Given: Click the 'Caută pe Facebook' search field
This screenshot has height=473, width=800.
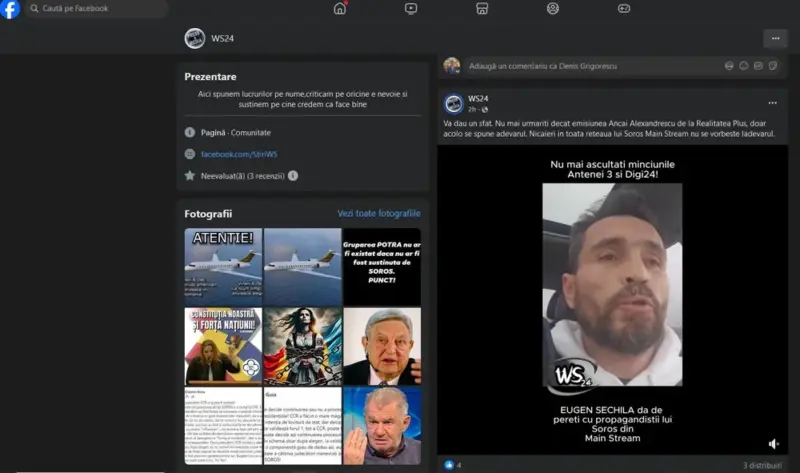Looking at the screenshot, I should click(x=95, y=9).
